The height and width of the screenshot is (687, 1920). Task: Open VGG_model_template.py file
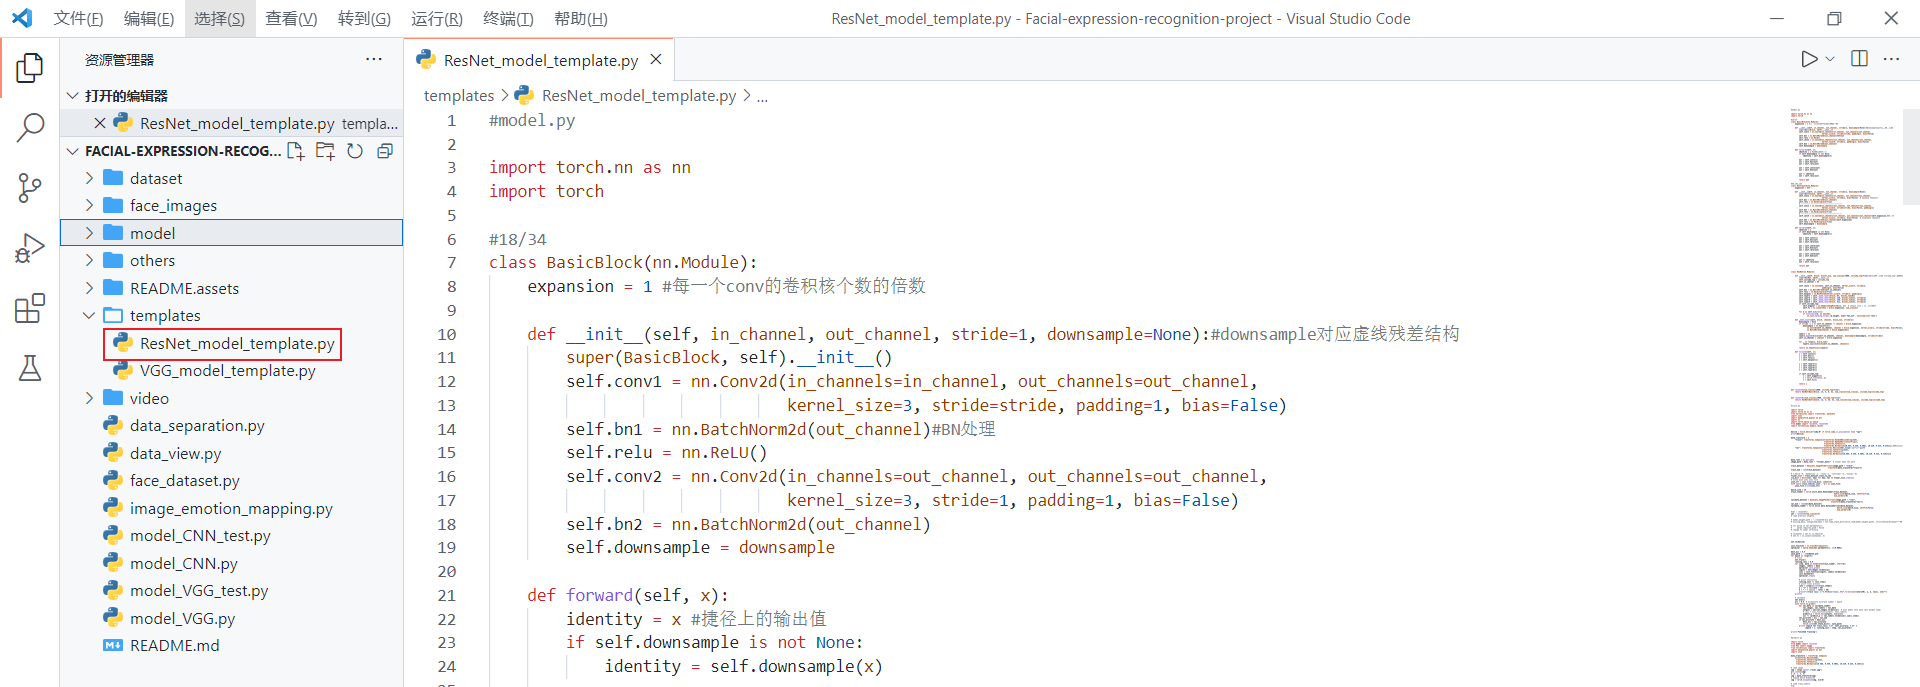(231, 370)
